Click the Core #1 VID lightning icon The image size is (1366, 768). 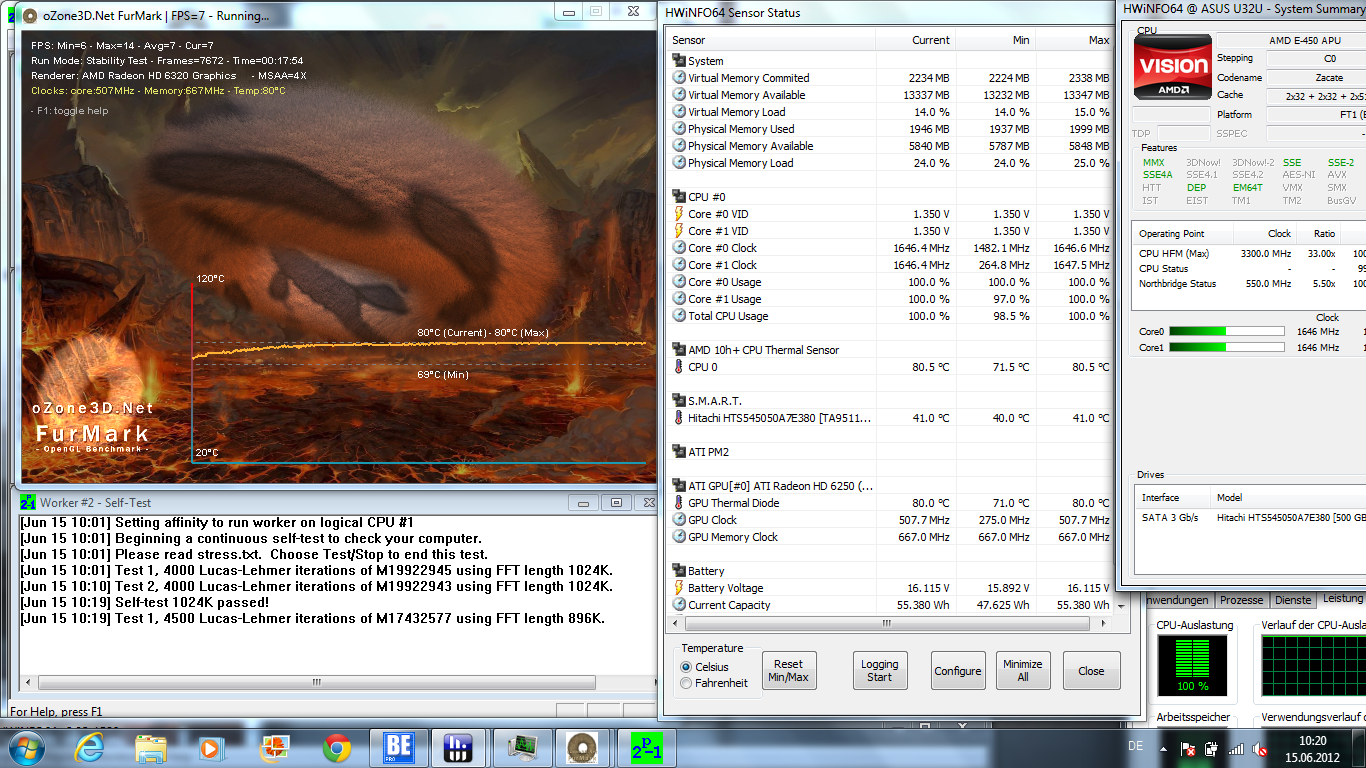point(679,231)
